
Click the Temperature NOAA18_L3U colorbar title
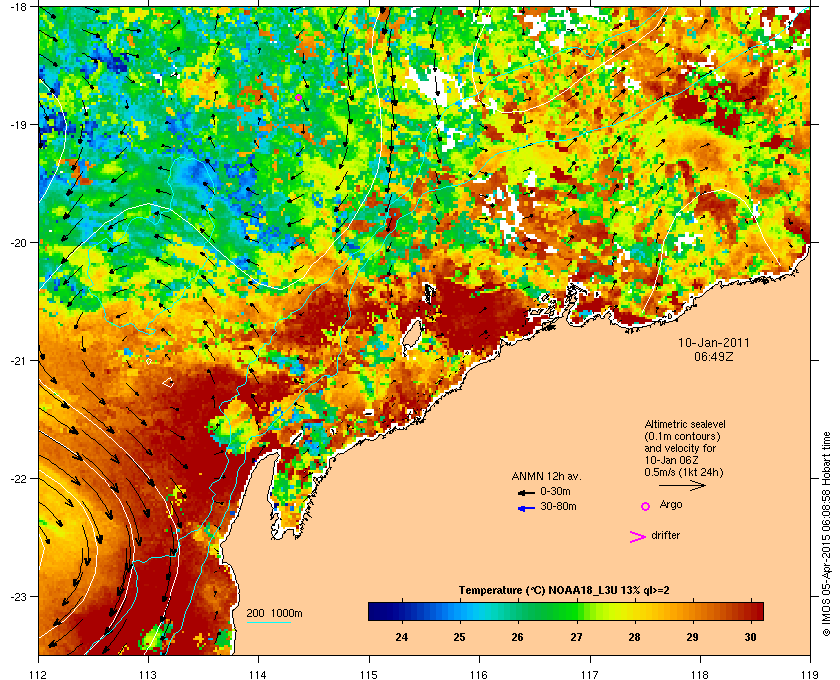pos(564,591)
